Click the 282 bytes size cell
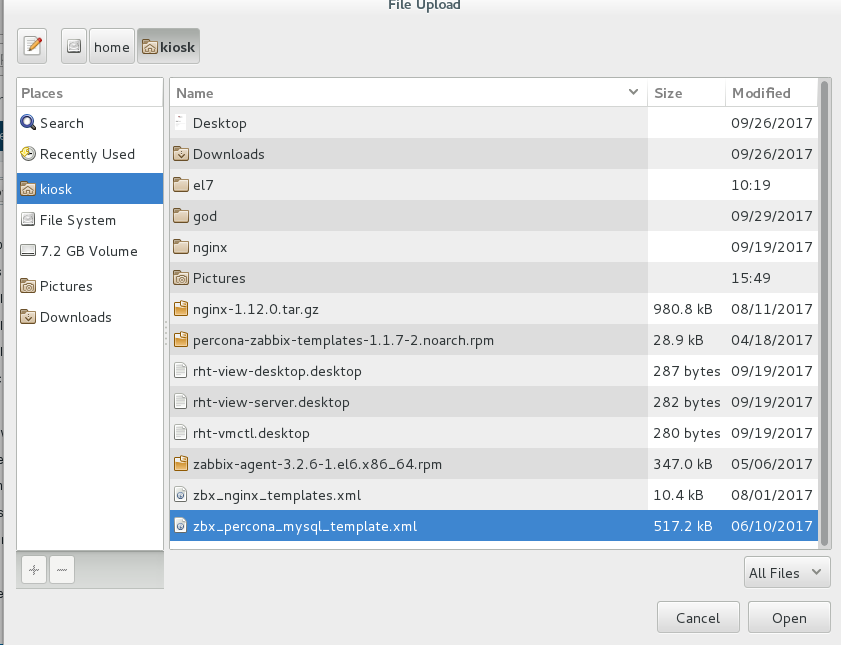 (x=687, y=402)
